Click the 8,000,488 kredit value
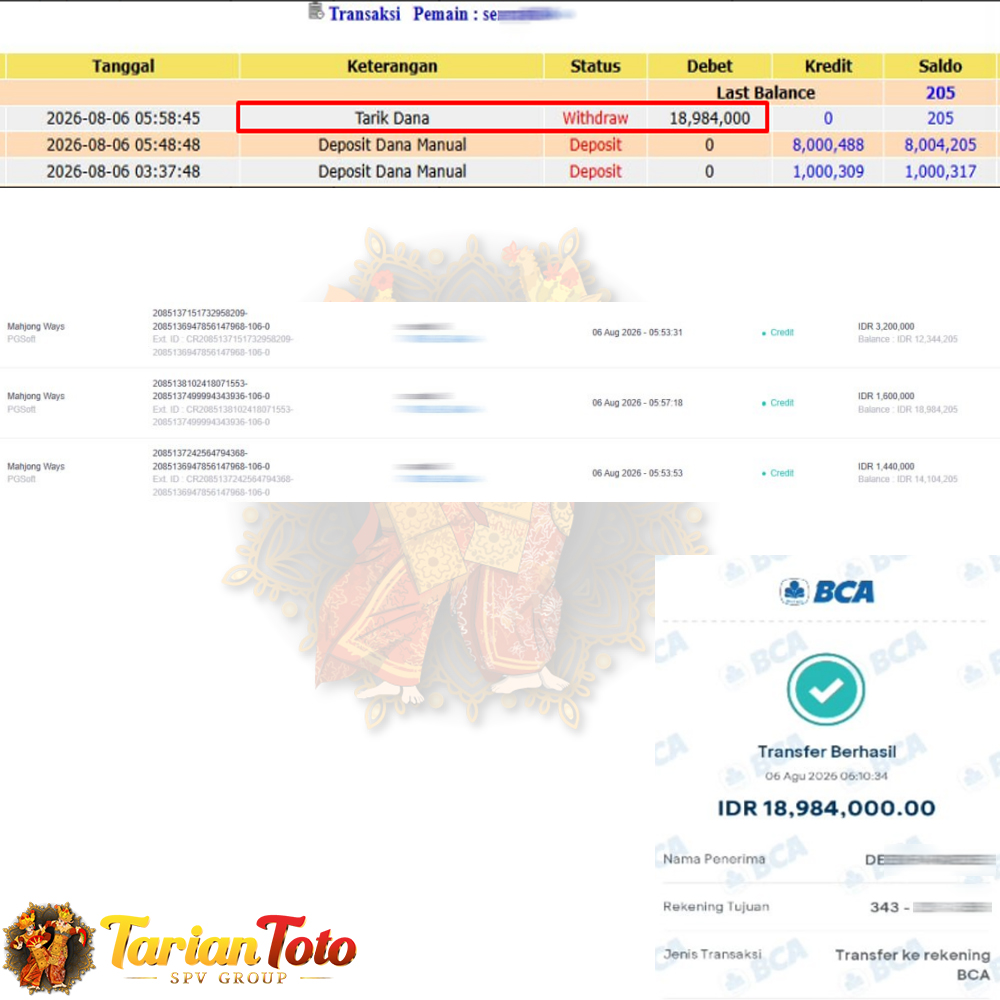The image size is (1000, 1000). [828, 145]
